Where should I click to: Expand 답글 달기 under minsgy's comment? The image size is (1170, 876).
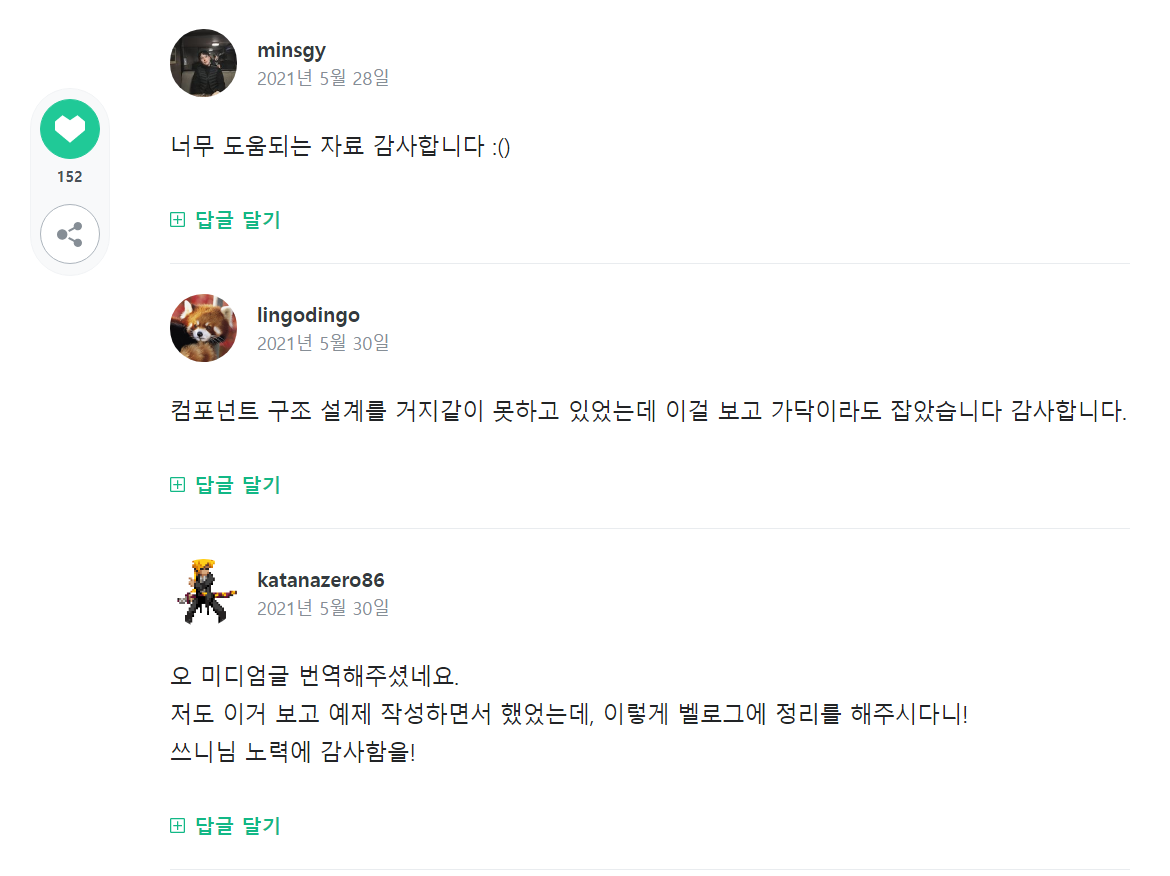click(x=238, y=220)
